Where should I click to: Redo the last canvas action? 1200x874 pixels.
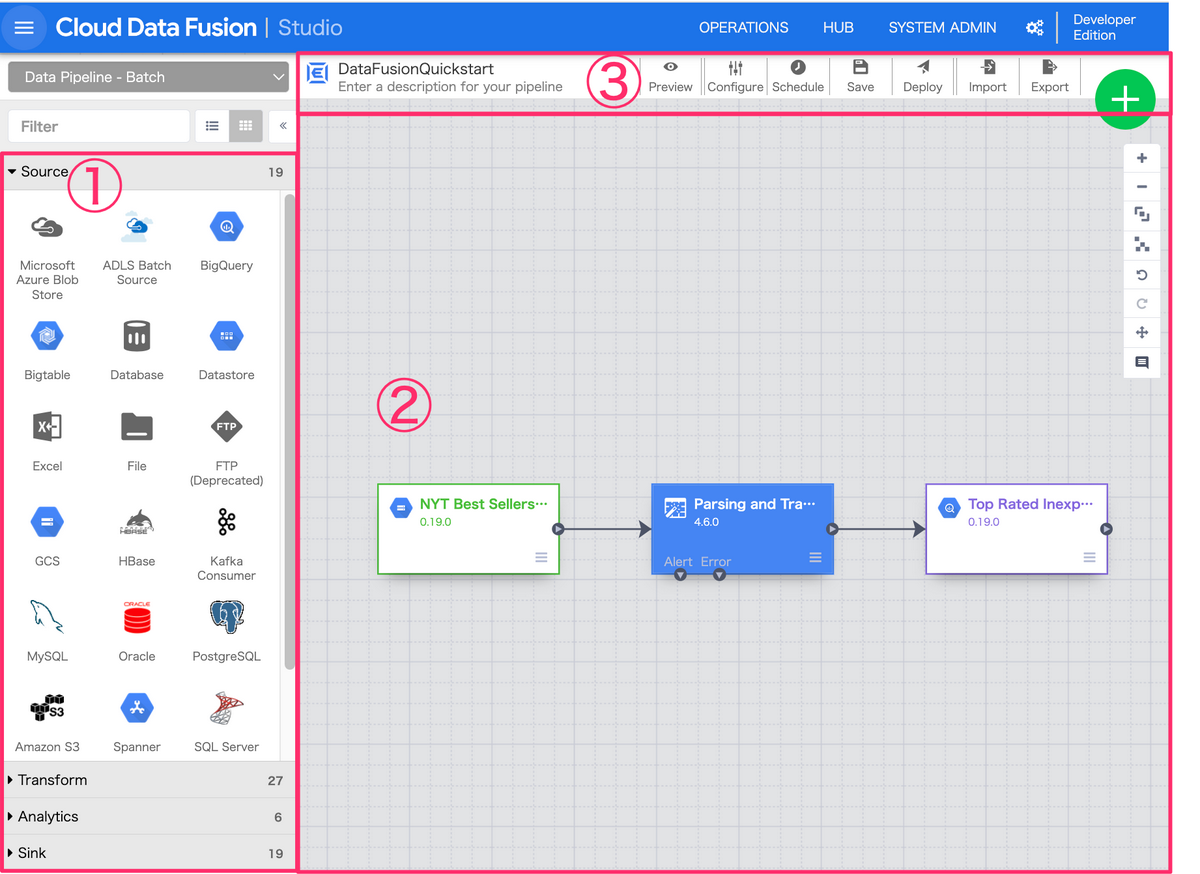[x=1142, y=303]
